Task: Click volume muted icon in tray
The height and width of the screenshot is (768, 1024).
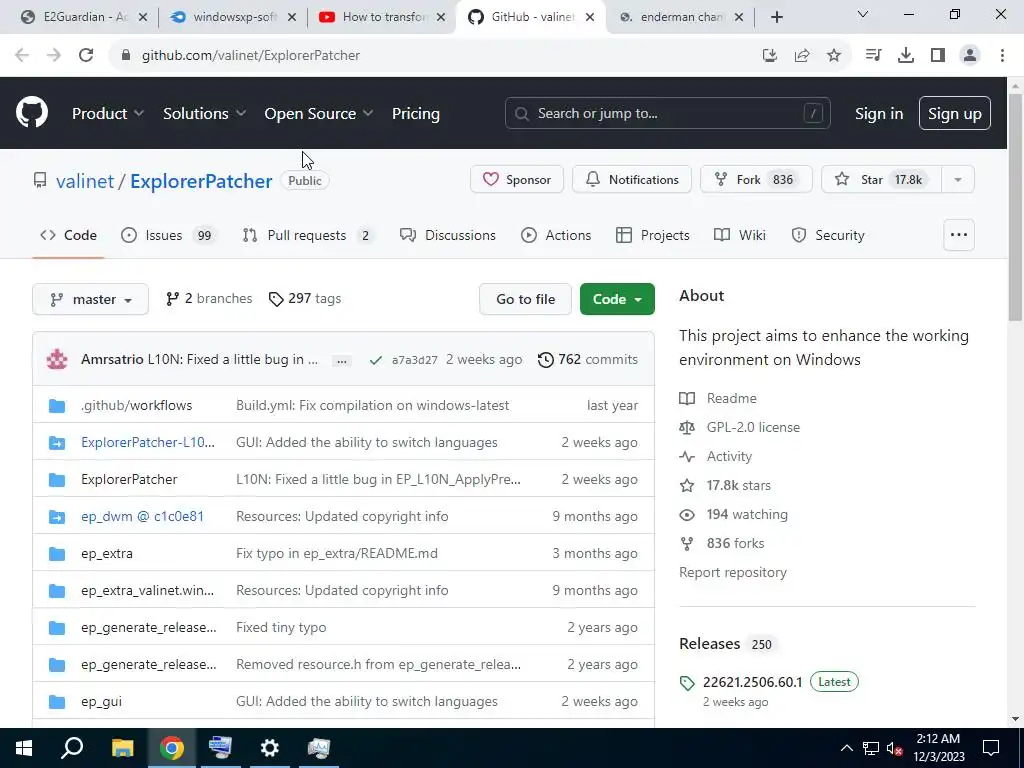Action: coord(894,748)
